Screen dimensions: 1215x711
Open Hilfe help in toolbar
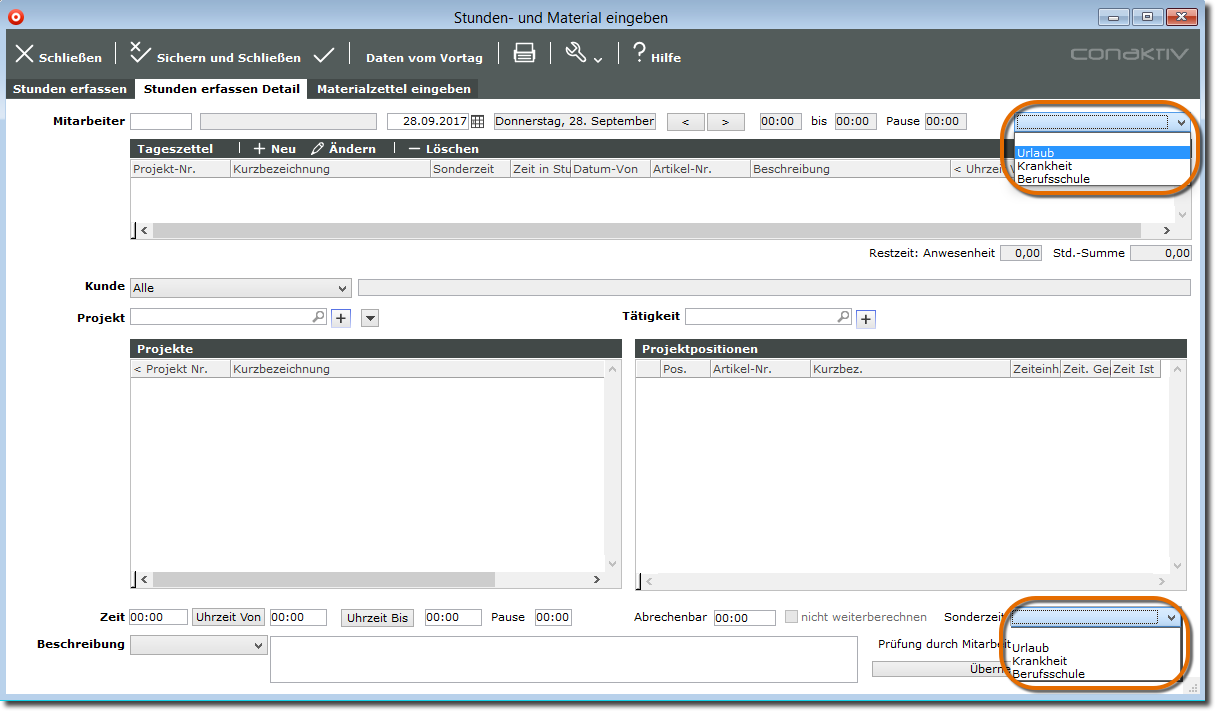coord(656,55)
